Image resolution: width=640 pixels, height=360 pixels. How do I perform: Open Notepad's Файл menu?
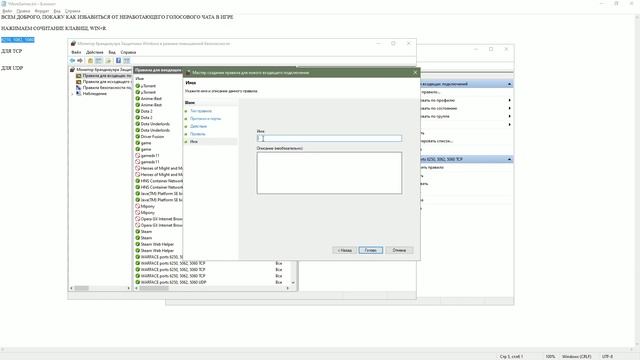(x=7, y=11)
